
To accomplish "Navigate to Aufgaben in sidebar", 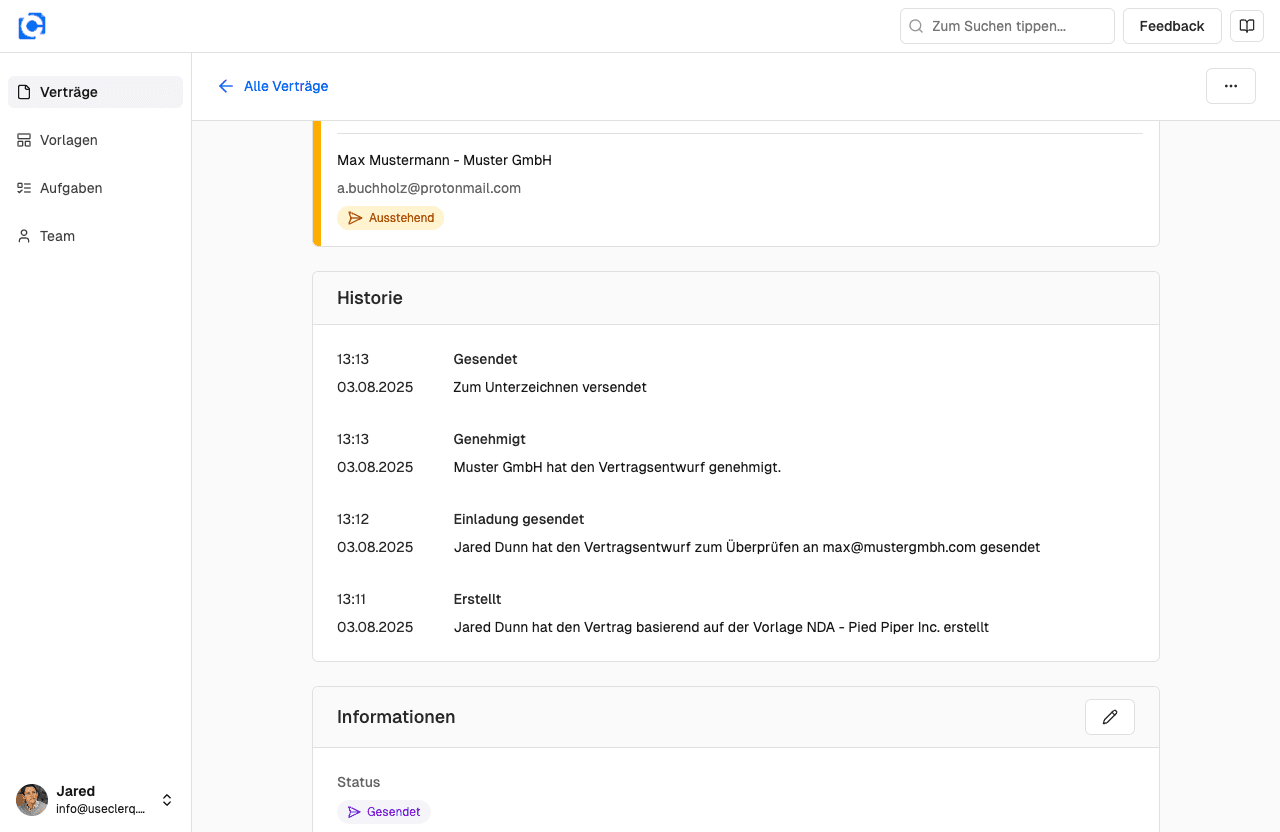I will 71,188.
